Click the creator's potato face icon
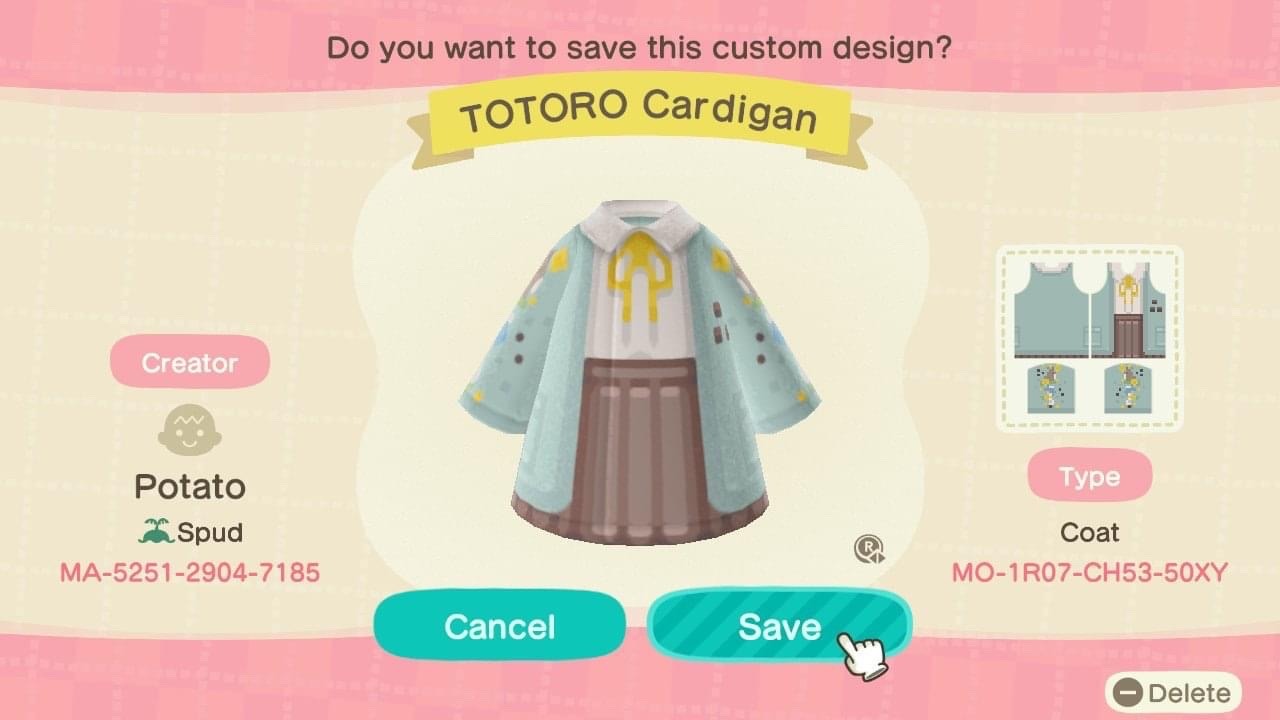1280x720 pixels. 190,430
